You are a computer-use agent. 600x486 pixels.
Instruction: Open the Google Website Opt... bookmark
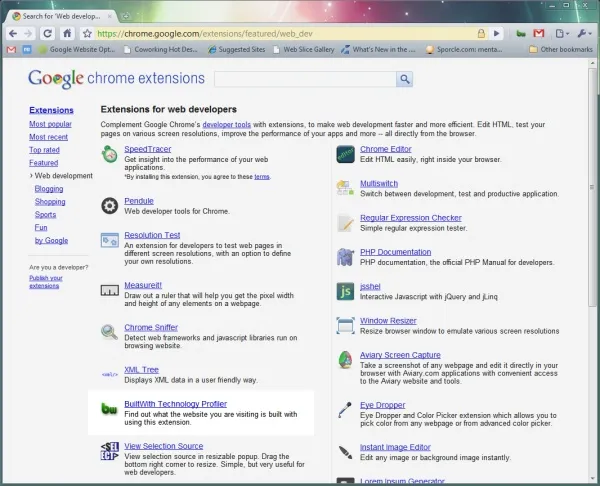pos(77,49)
